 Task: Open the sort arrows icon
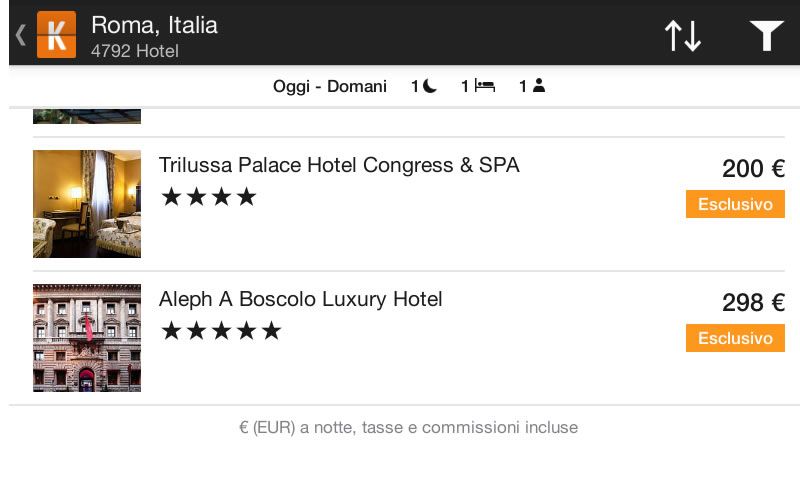point(683,36)
